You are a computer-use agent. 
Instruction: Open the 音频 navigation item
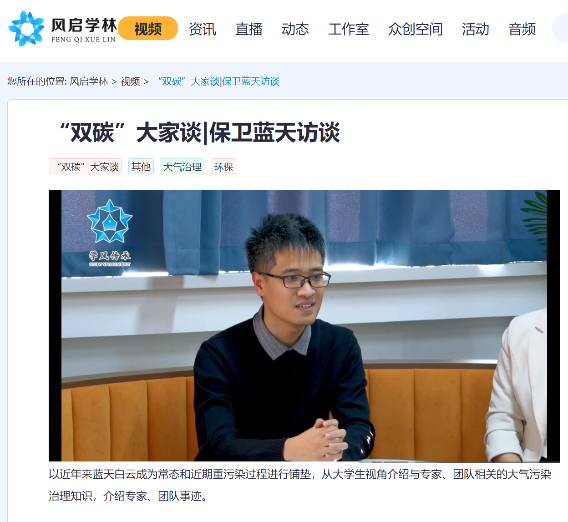pos(522,29)
